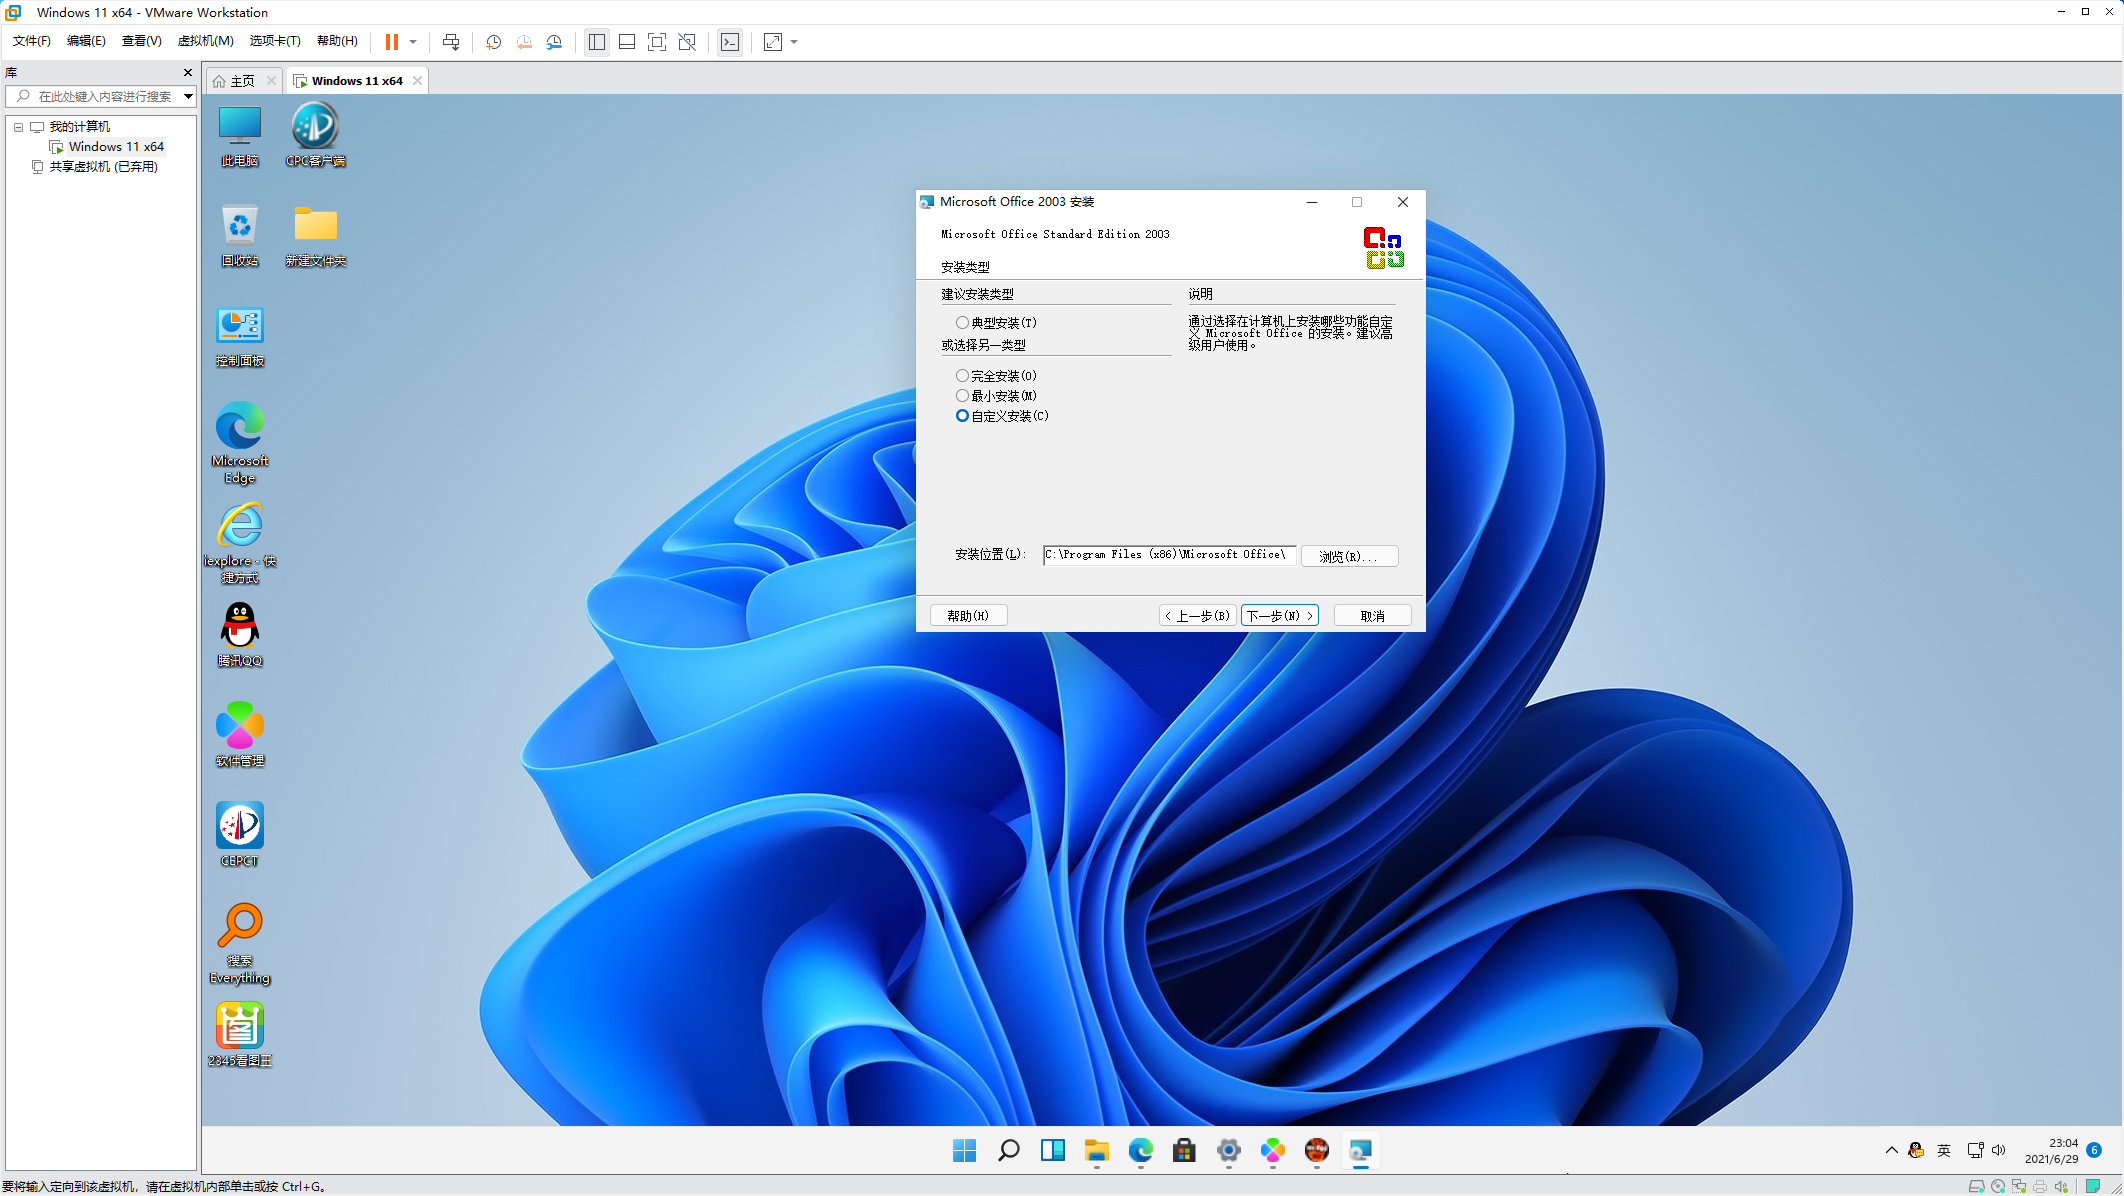Open File Explorer from the taskbar
This screenshot has width=2124, height=1196.
tap(1097, 1151)
